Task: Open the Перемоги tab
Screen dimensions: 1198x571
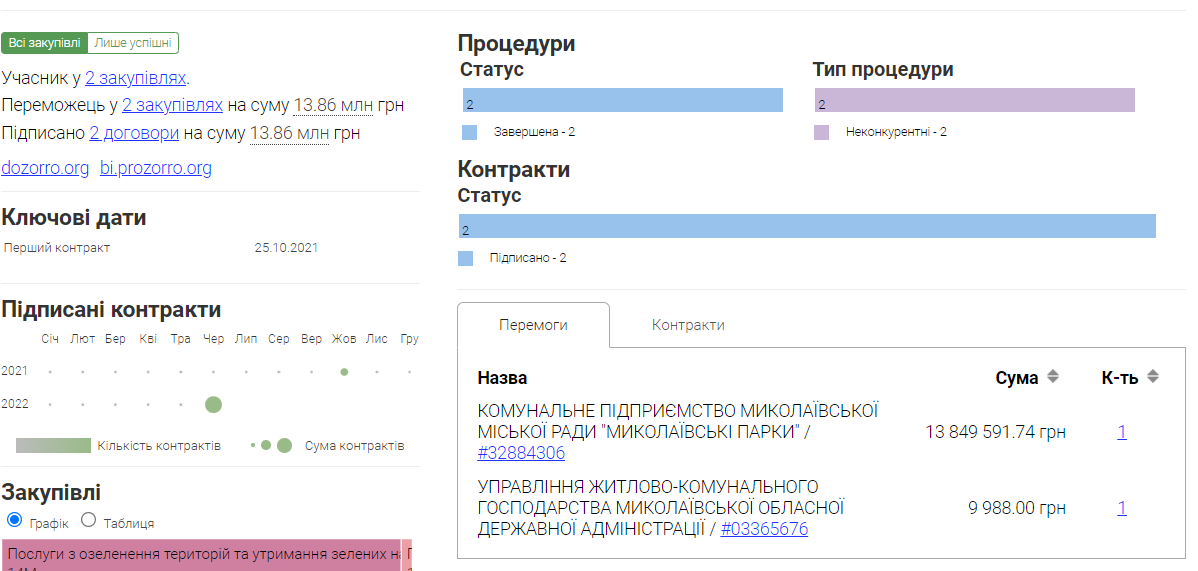Action: [533, 325]
